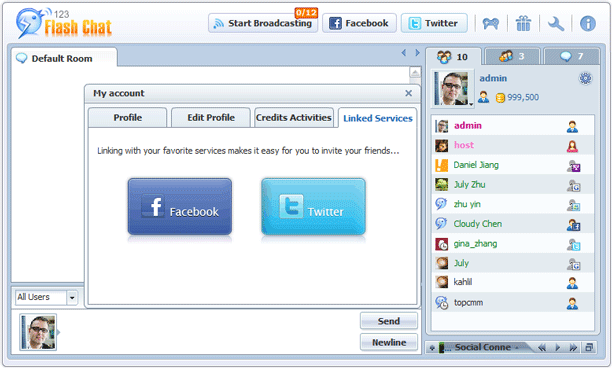Click the rewind button in media bar
Viewport: 612px width, 368px height.
(542, 347)
